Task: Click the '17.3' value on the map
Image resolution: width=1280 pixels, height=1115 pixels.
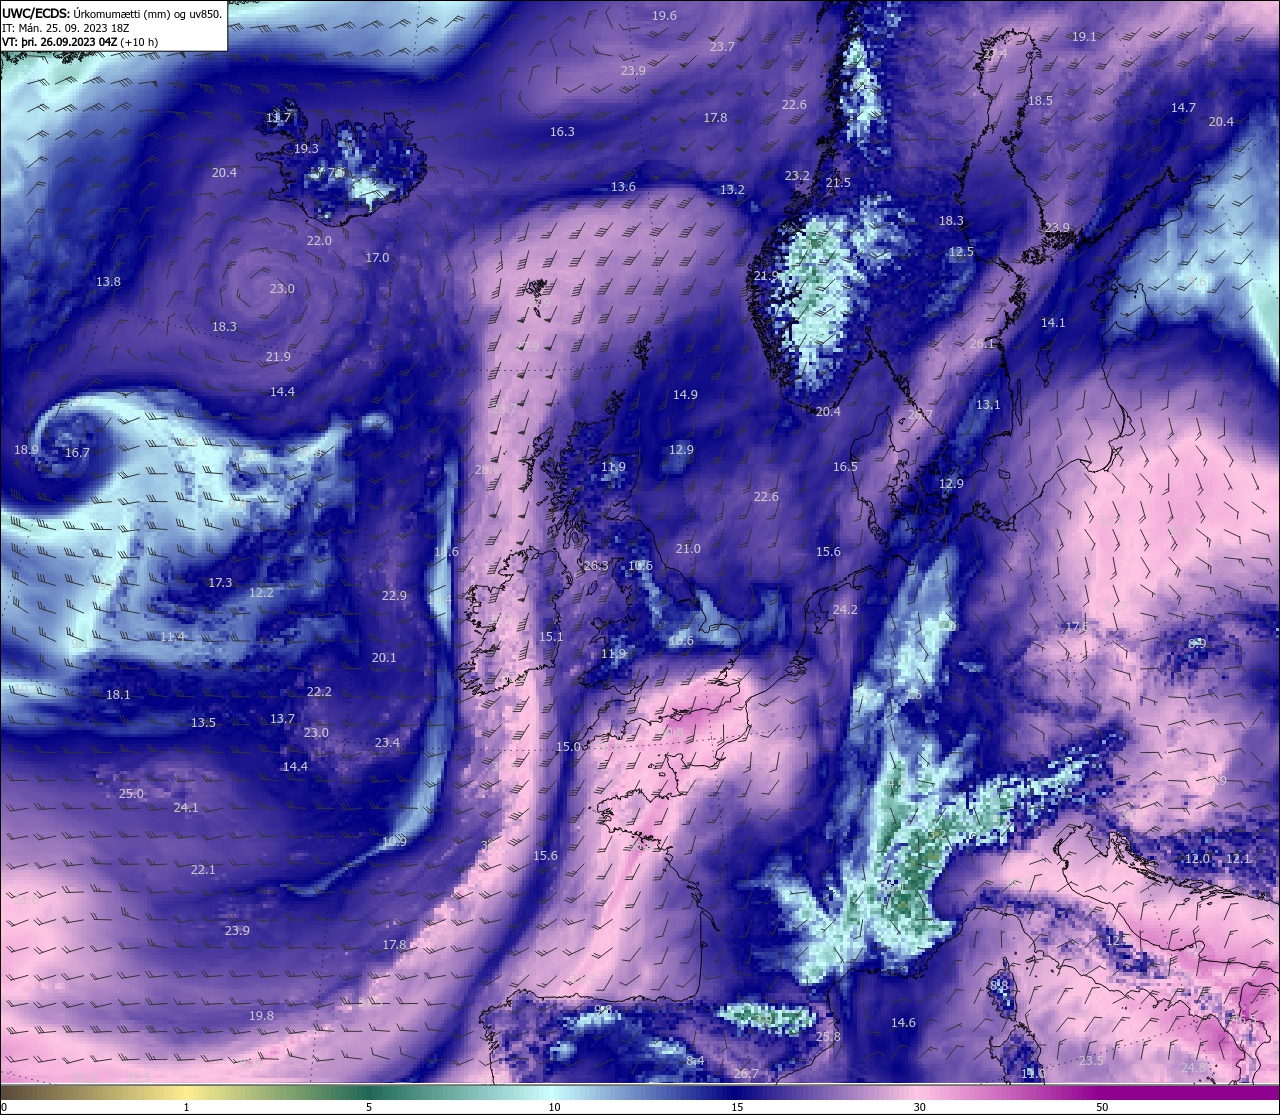Action: point(220,583)
